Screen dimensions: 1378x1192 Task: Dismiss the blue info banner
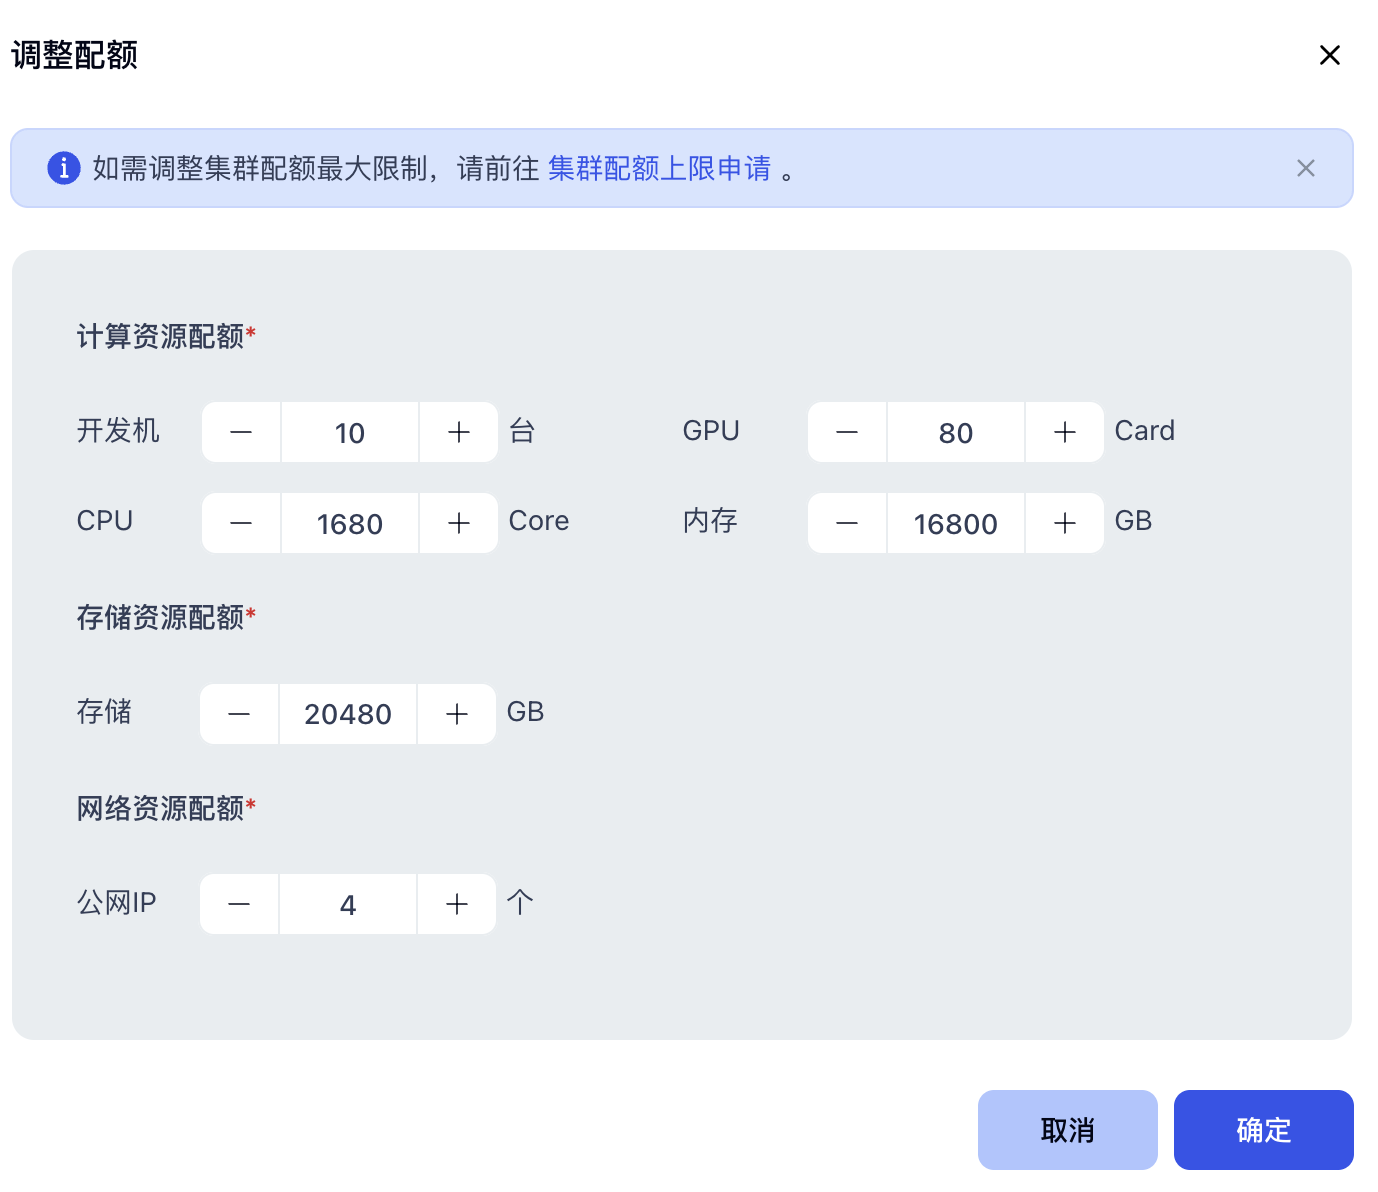coord(1305,168)
